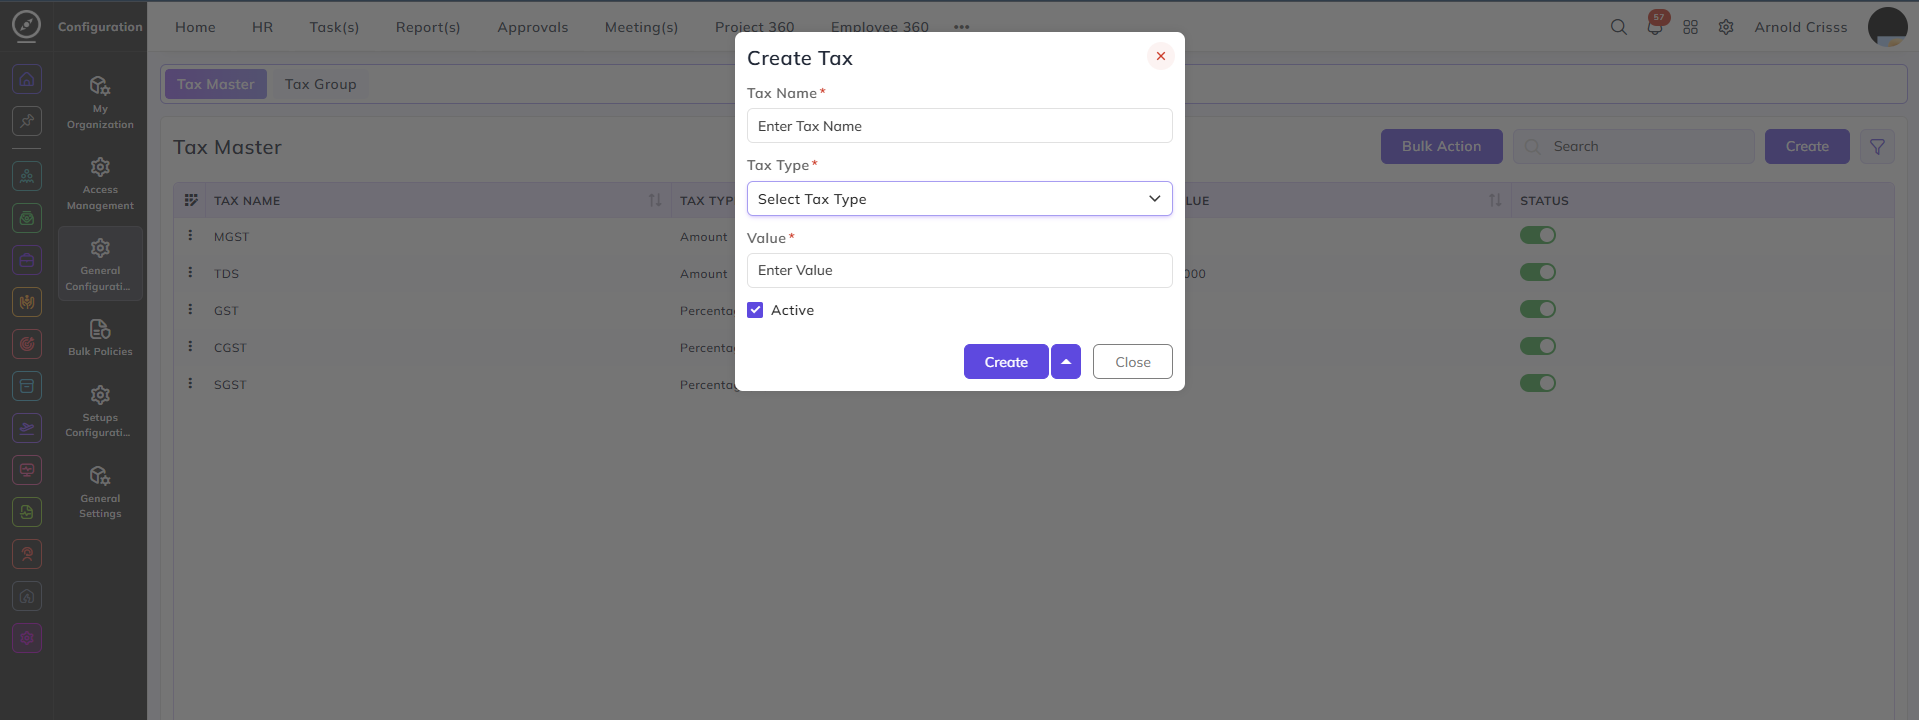Click the Bulk Action button
Image resolution: width=1919 pixels, height=720 pixels.
coord(1441,146)
